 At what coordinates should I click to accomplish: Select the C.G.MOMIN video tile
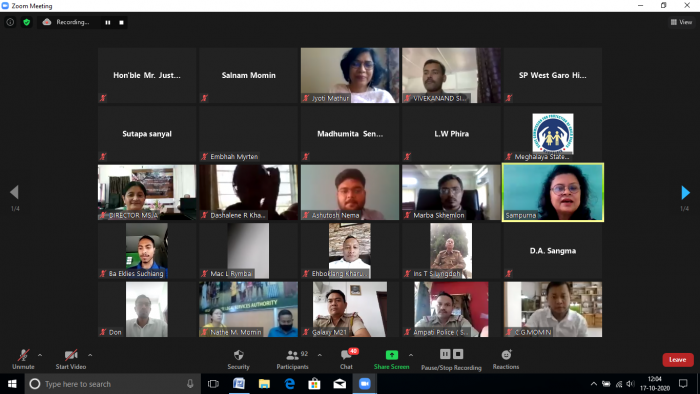pos(553,309)
